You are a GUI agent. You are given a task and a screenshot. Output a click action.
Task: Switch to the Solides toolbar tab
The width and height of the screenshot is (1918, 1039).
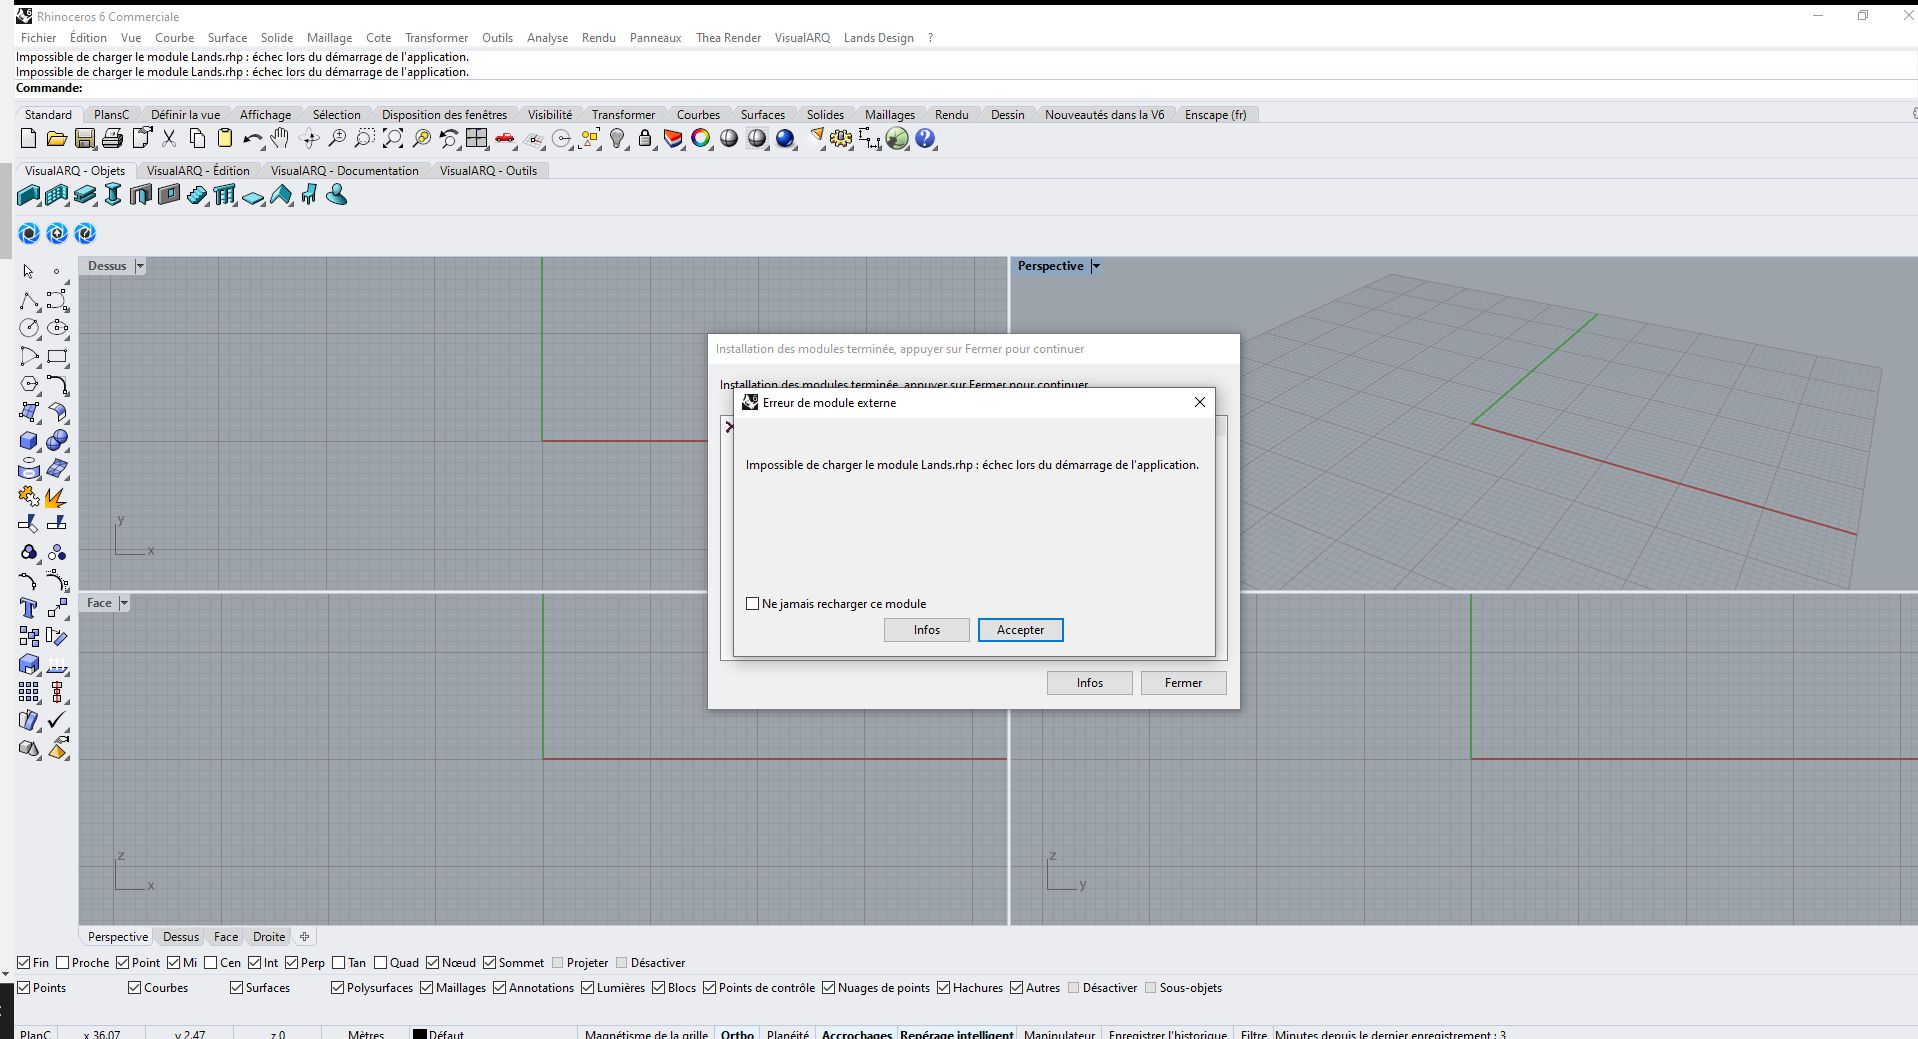tap(825, 115)
